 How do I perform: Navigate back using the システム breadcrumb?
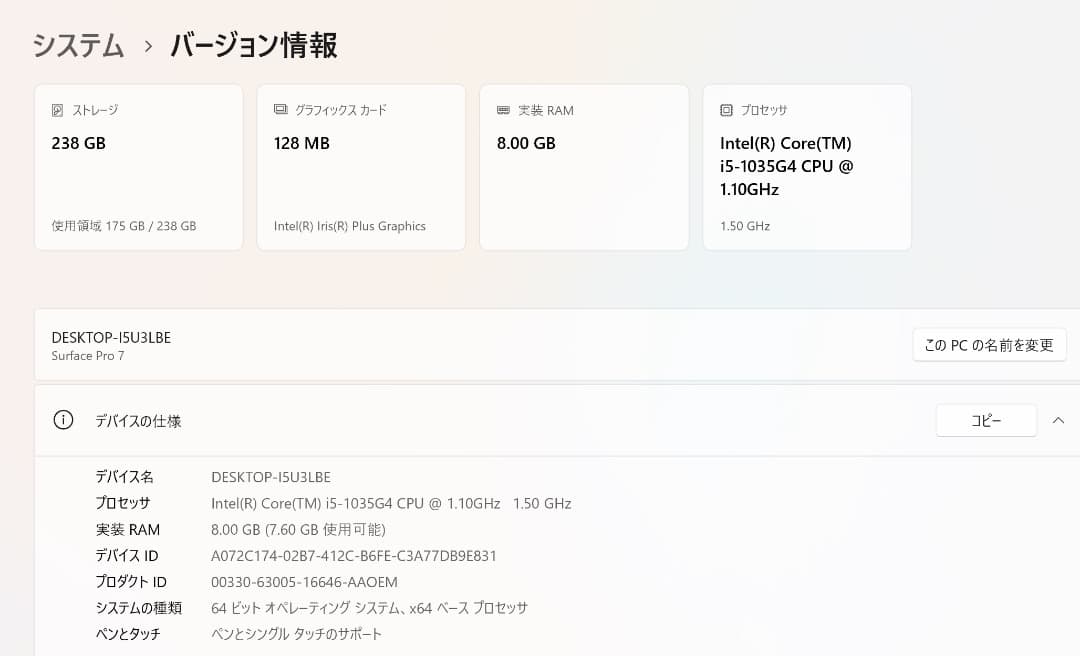(x=78, y=46)
